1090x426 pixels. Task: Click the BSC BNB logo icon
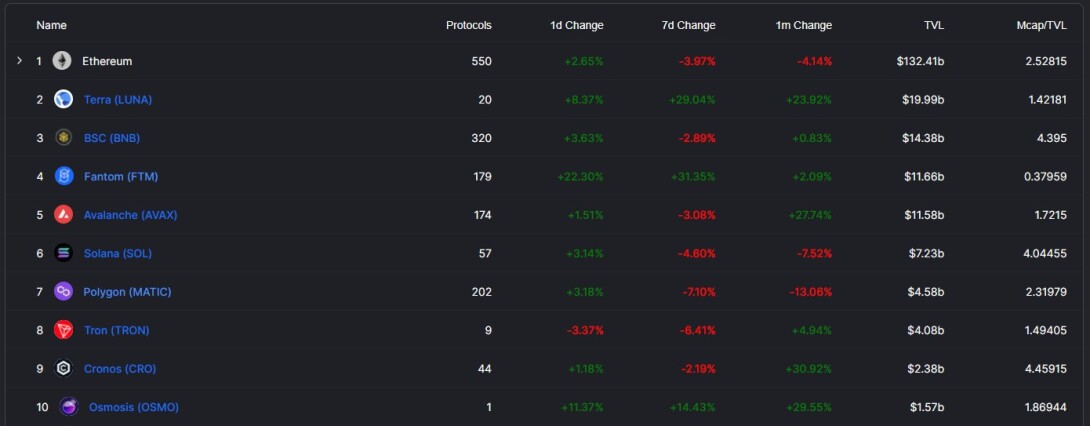point(63,138)
